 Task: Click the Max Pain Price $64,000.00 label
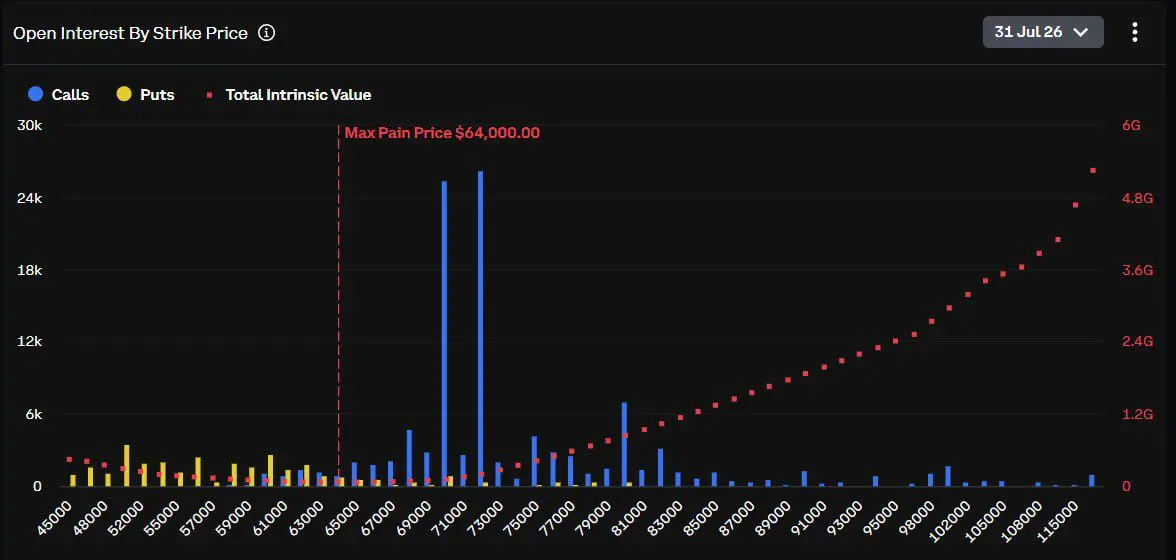click(442, 133)
